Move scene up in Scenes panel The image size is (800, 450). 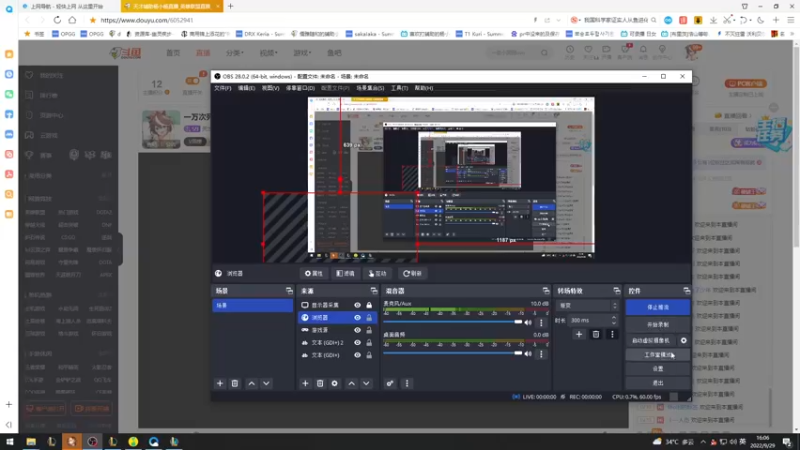point(252,383)
